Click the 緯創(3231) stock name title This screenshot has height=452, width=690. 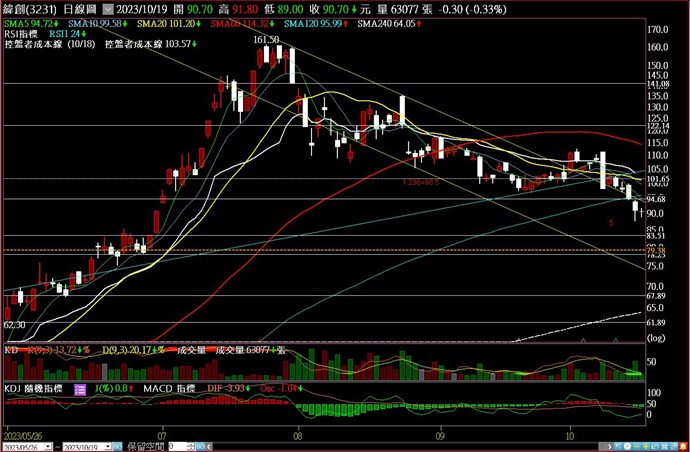pyautogui.click(x=28, y=6)
